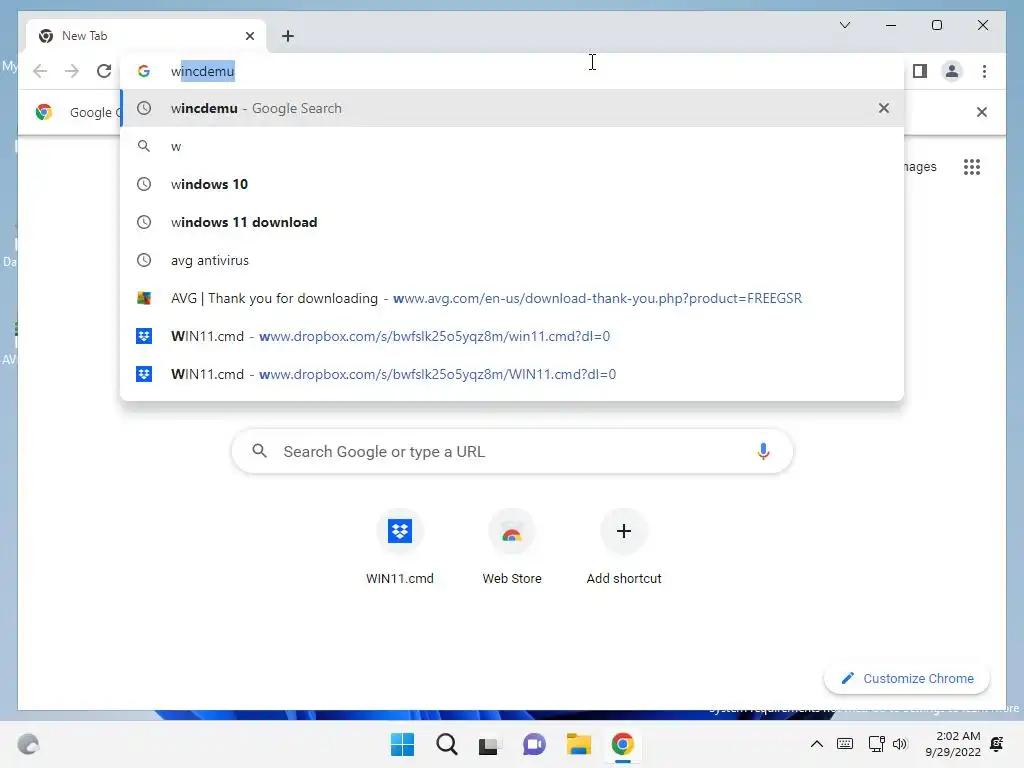Screen dimensions: 1024x768
Task: Go back using the back arrow
Action: pos(40,71)
